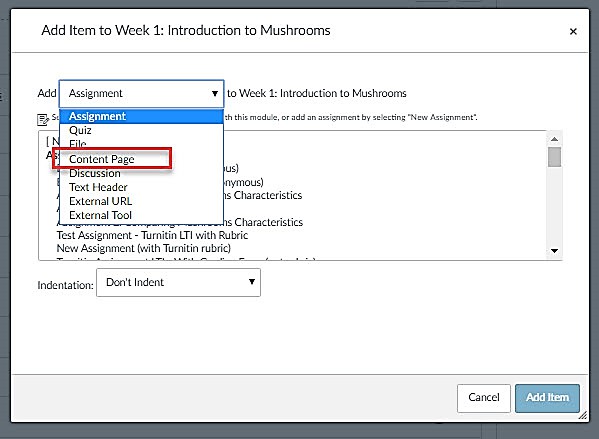Click the assignment list scrollbar thumb
This screenshot has height=439, width=599.
point(555,157)
